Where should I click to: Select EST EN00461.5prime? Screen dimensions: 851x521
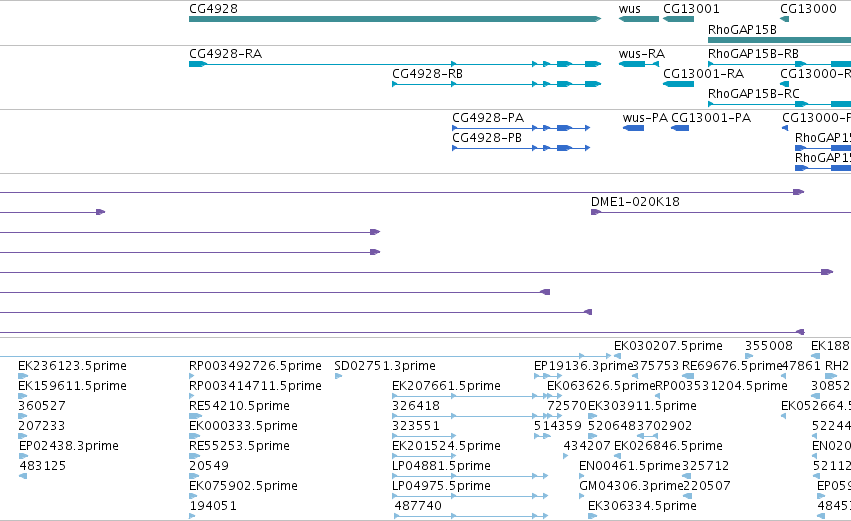point(630,466)
